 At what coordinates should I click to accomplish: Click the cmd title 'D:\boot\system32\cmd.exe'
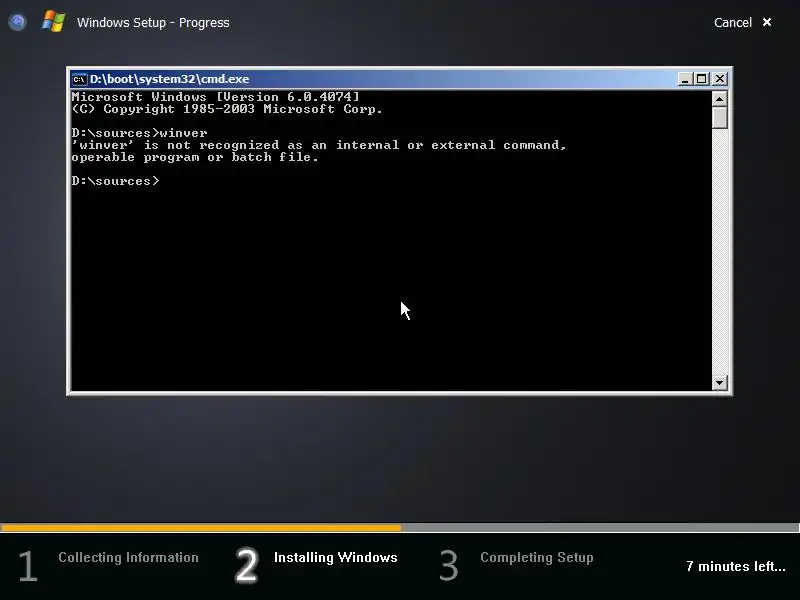[x=169, y=79]
